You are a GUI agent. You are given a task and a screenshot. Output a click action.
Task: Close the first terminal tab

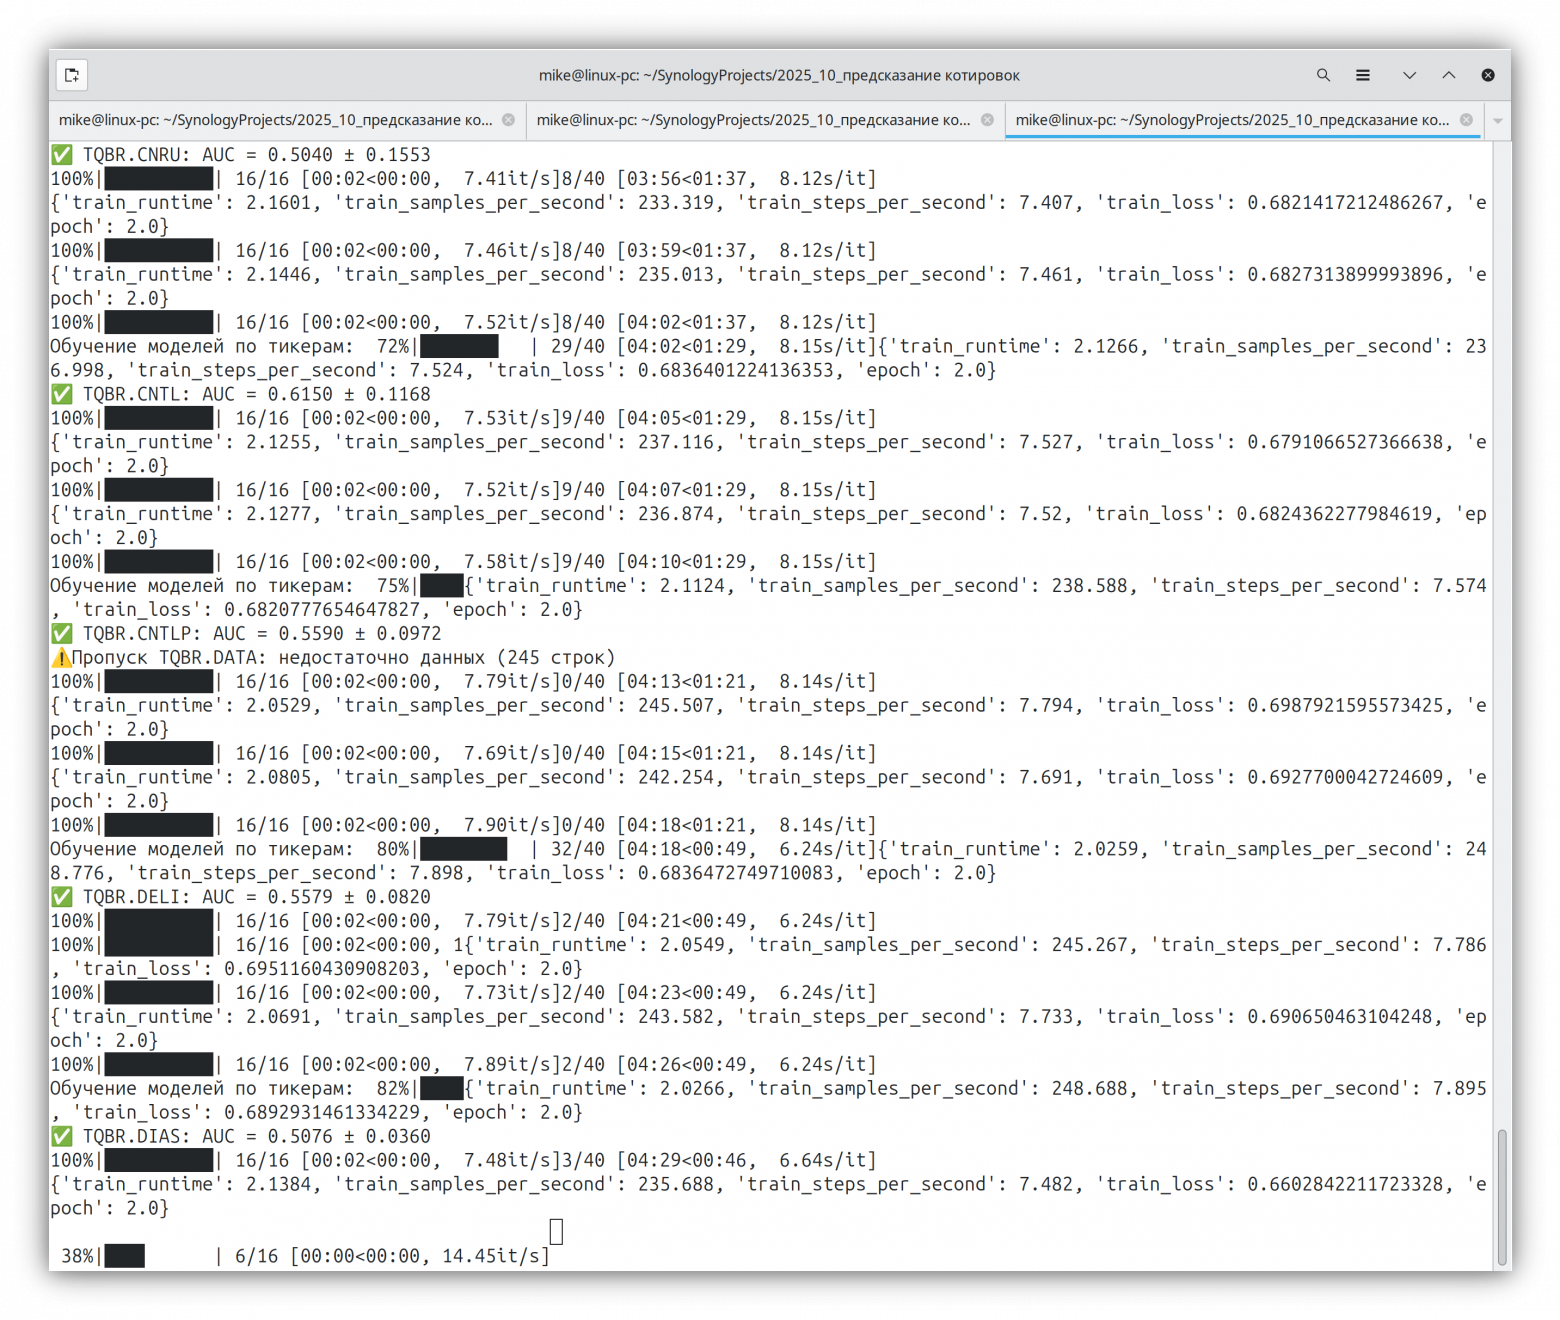(508, 120)
